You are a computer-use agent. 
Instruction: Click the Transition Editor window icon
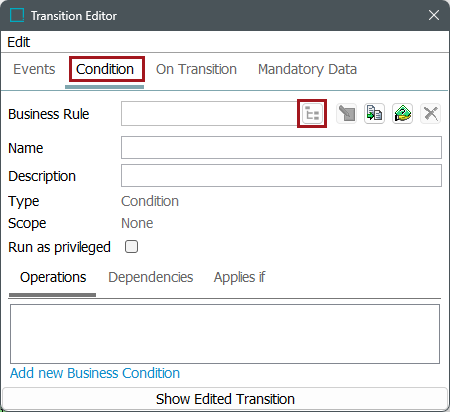click(x=17, y=15)
